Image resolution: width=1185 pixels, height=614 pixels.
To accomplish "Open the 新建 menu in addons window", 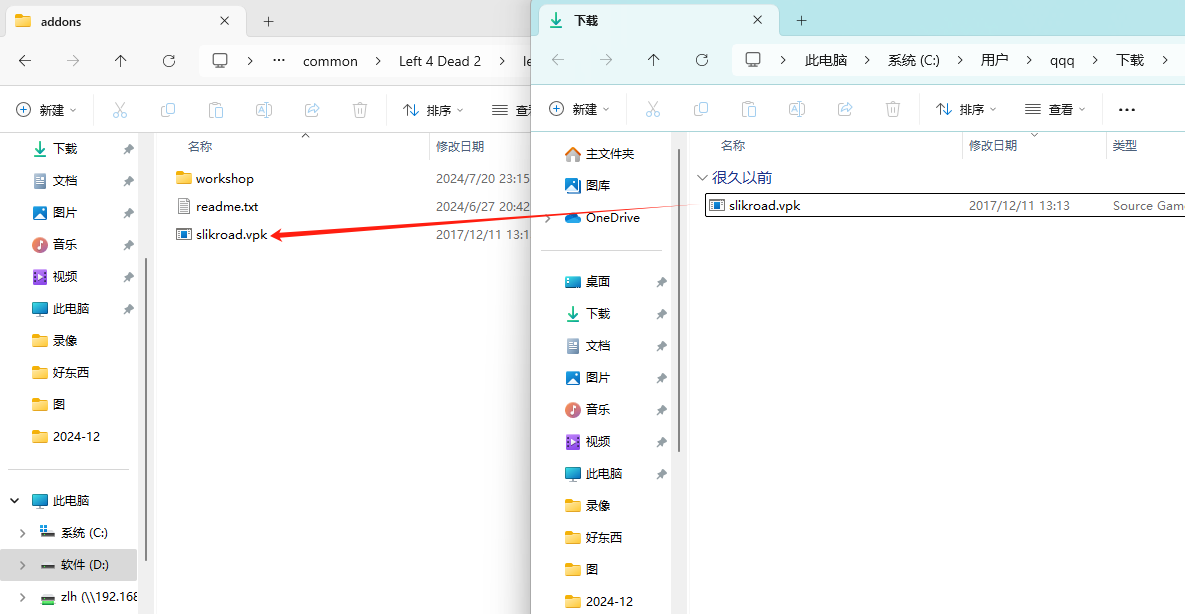I will 46,110.
